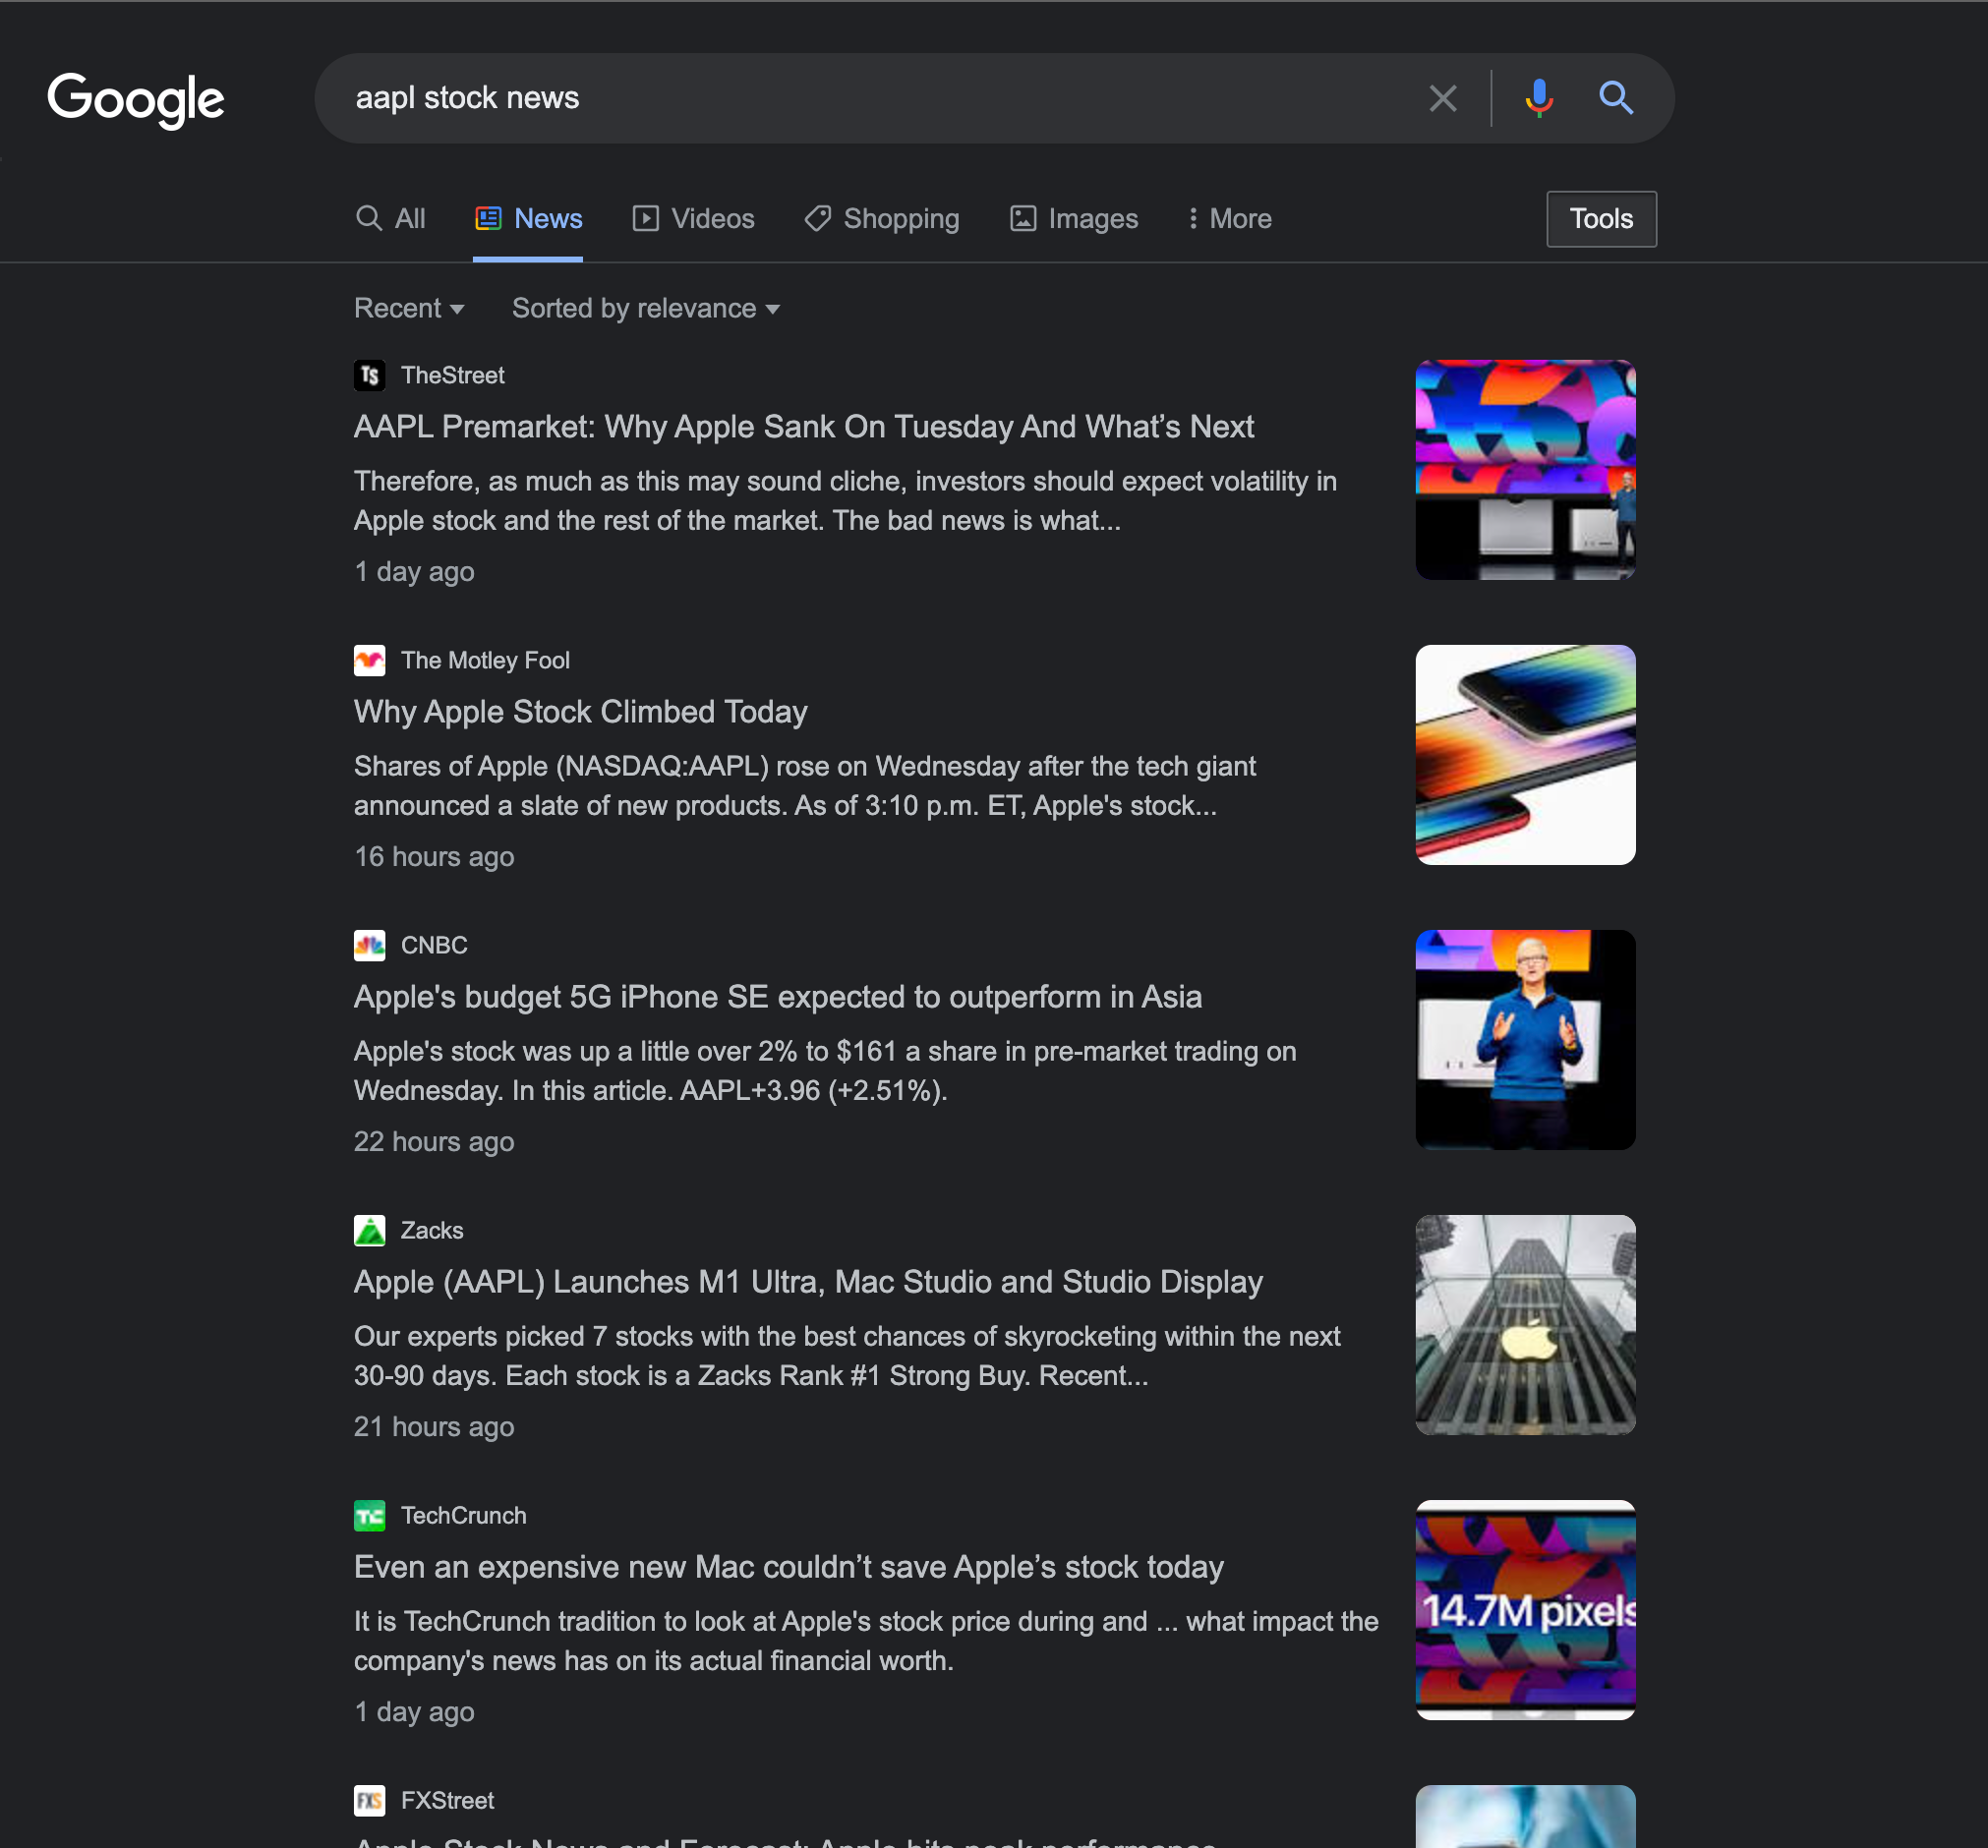This screenshot has height=1848, width=1988.
Task: Click the FXStreet favicon
Action: [x=369, y=1800]
